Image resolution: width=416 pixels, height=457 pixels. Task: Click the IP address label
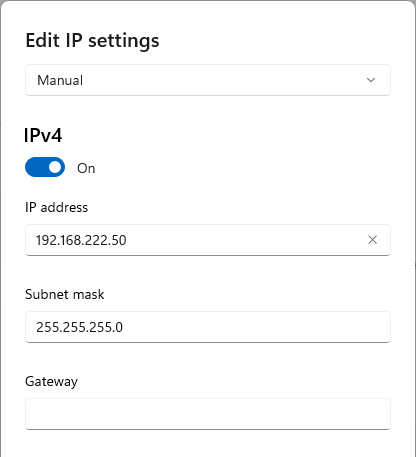pos(56,207)
